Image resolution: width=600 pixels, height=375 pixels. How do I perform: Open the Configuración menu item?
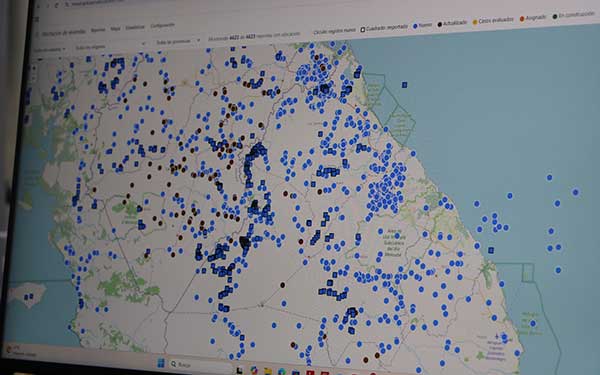pyautogui.click(x=162, y=26)
